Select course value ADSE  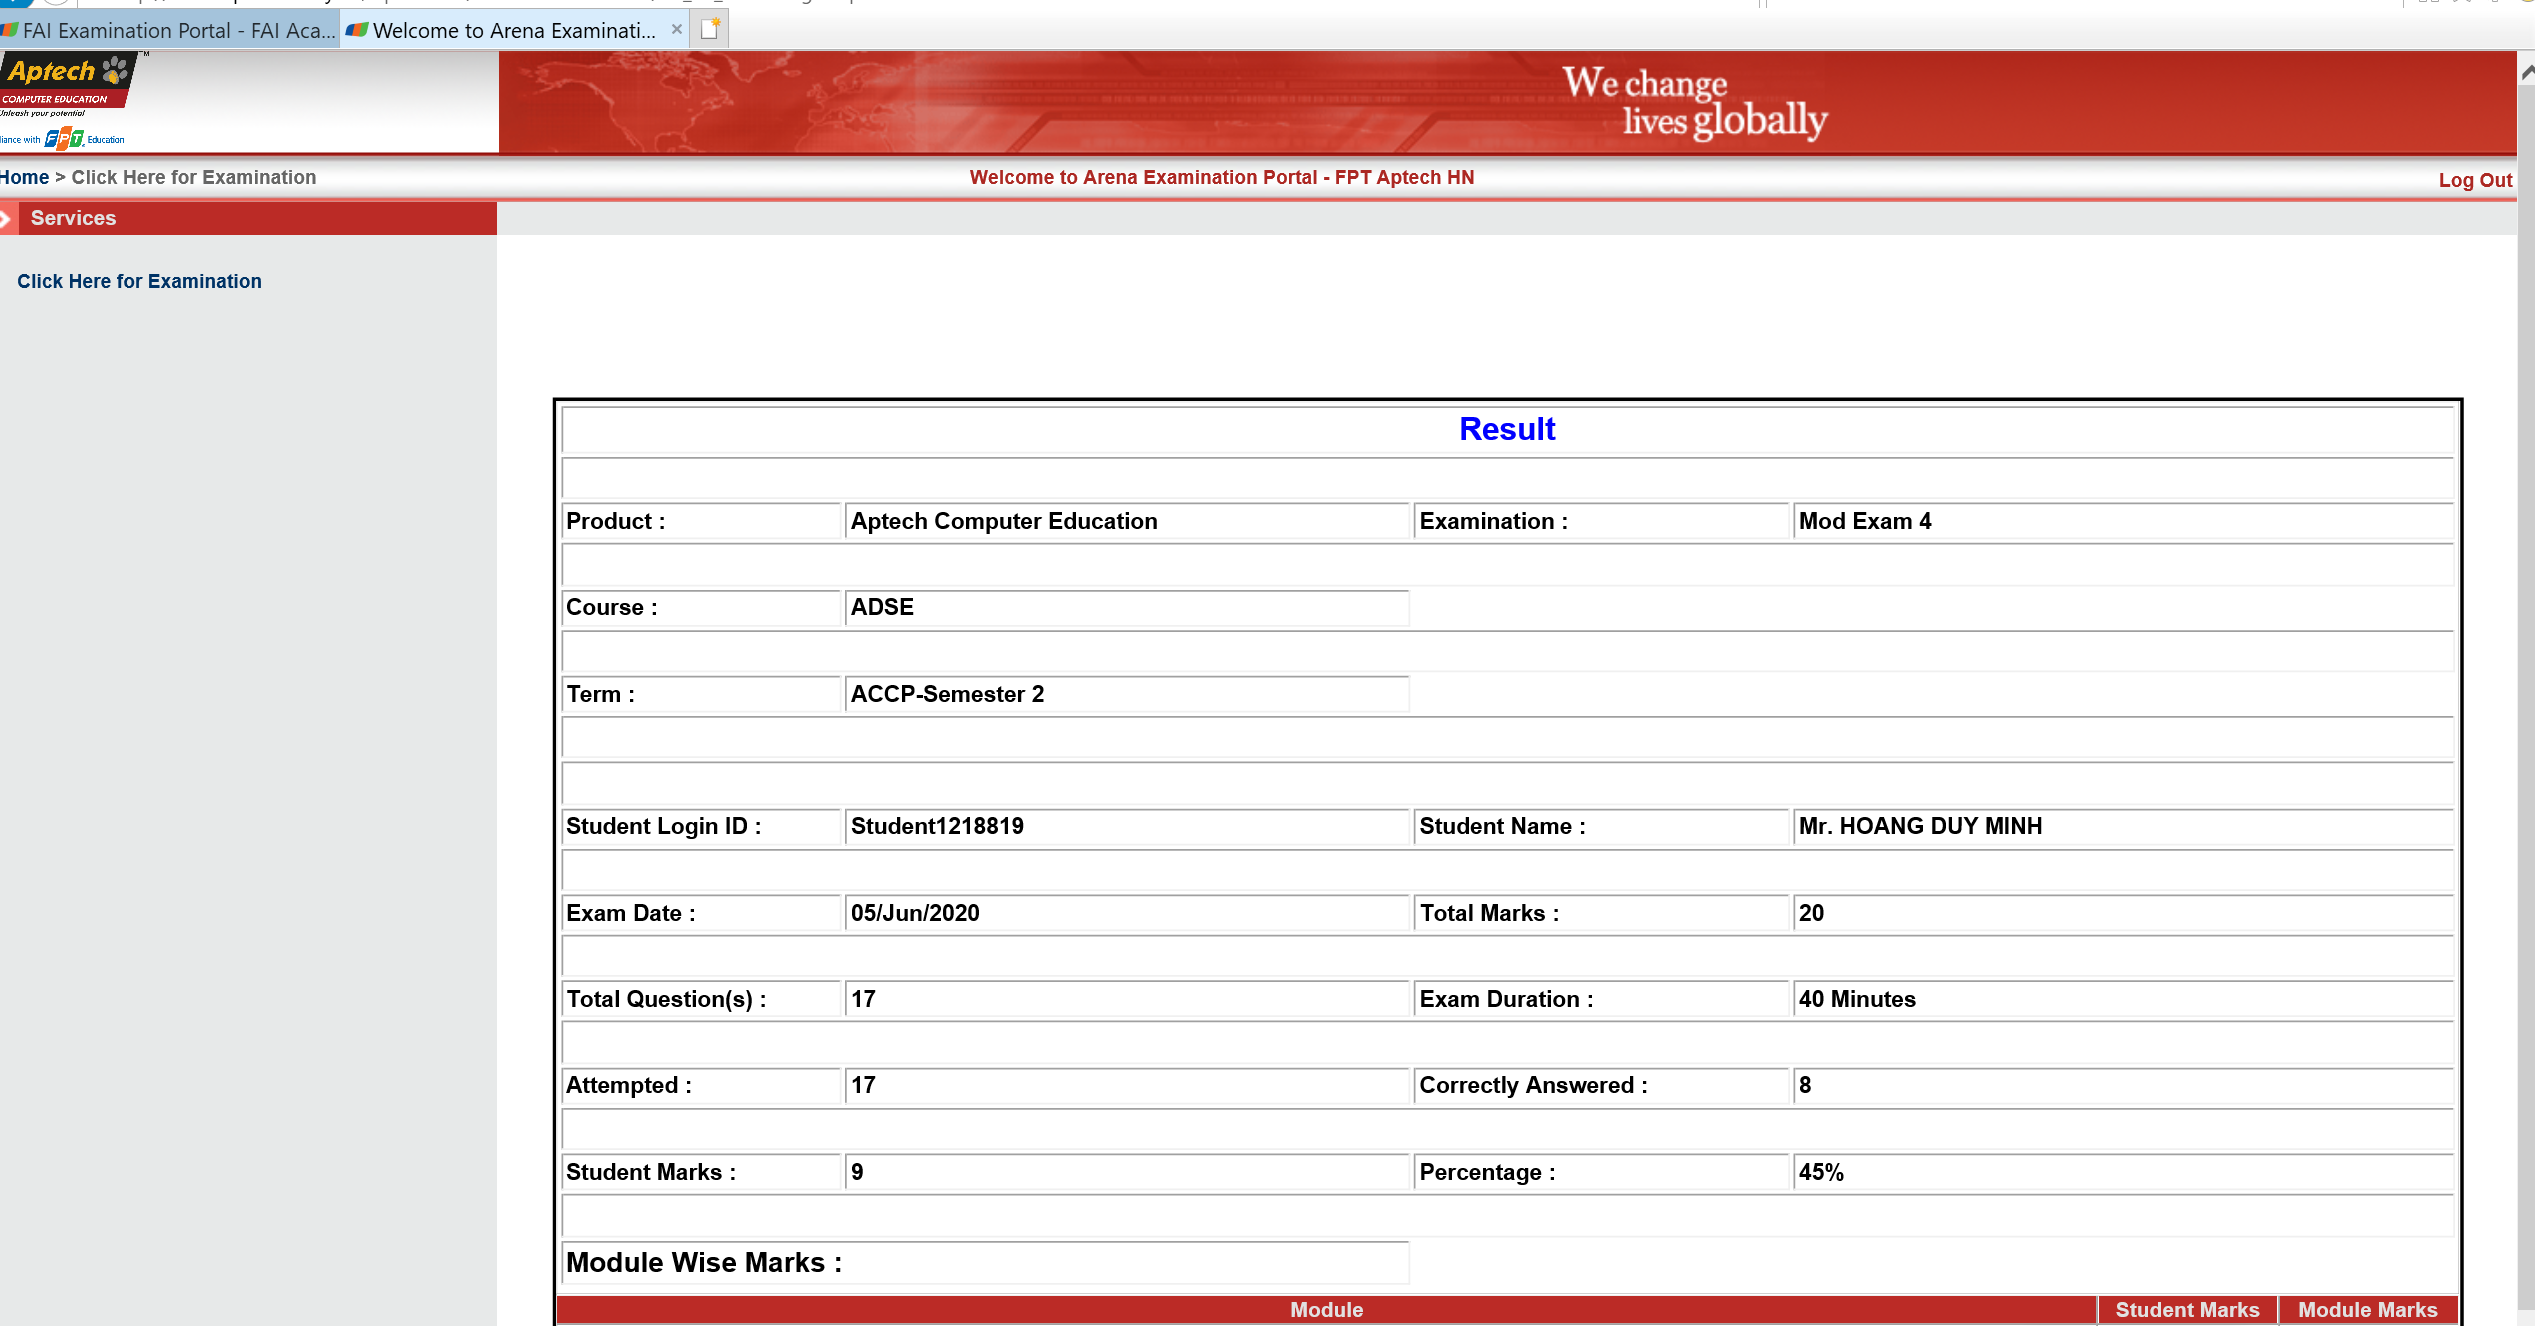point(882,607)
